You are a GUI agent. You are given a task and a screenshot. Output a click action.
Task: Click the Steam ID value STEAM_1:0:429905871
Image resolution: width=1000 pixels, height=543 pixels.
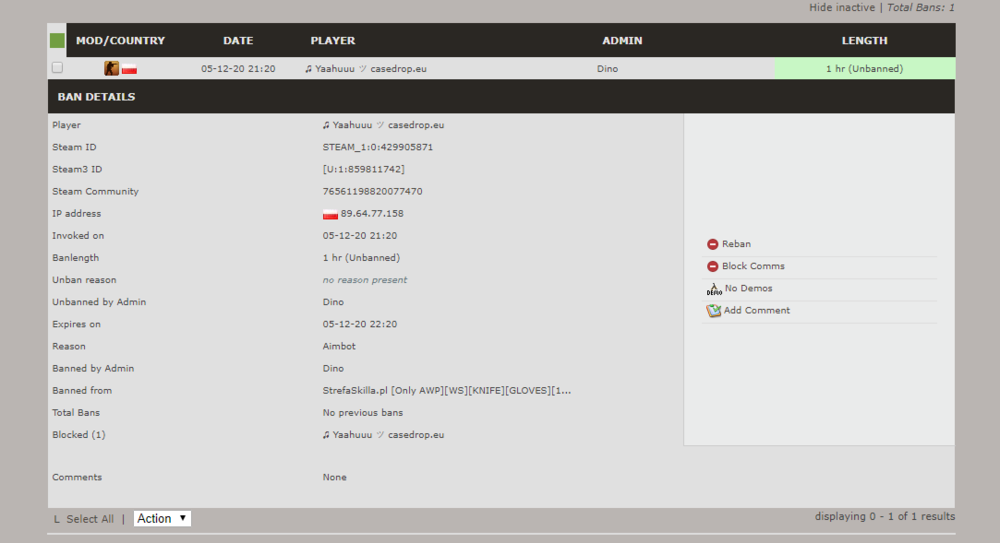click(378, 147)
